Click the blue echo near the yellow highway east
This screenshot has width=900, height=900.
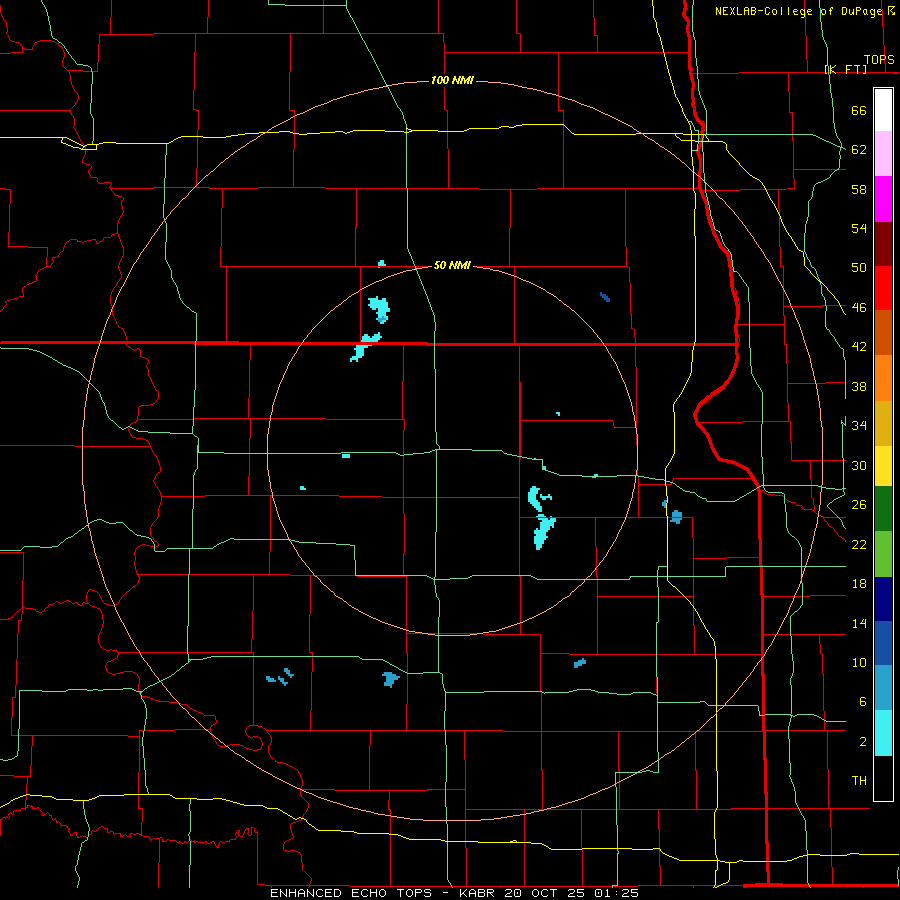coord(676,516)
